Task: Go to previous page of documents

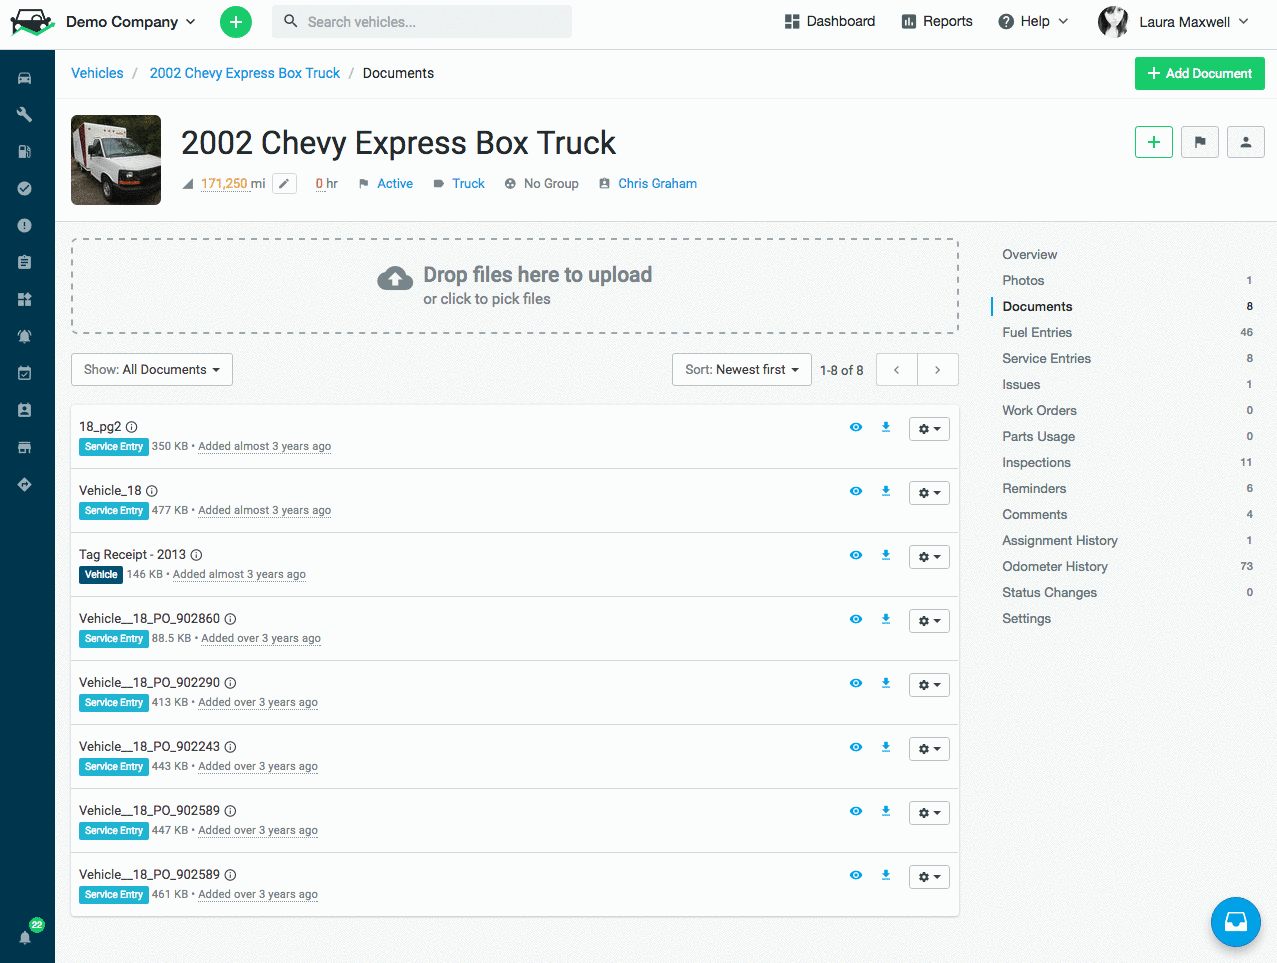Action: click(897, 369)
